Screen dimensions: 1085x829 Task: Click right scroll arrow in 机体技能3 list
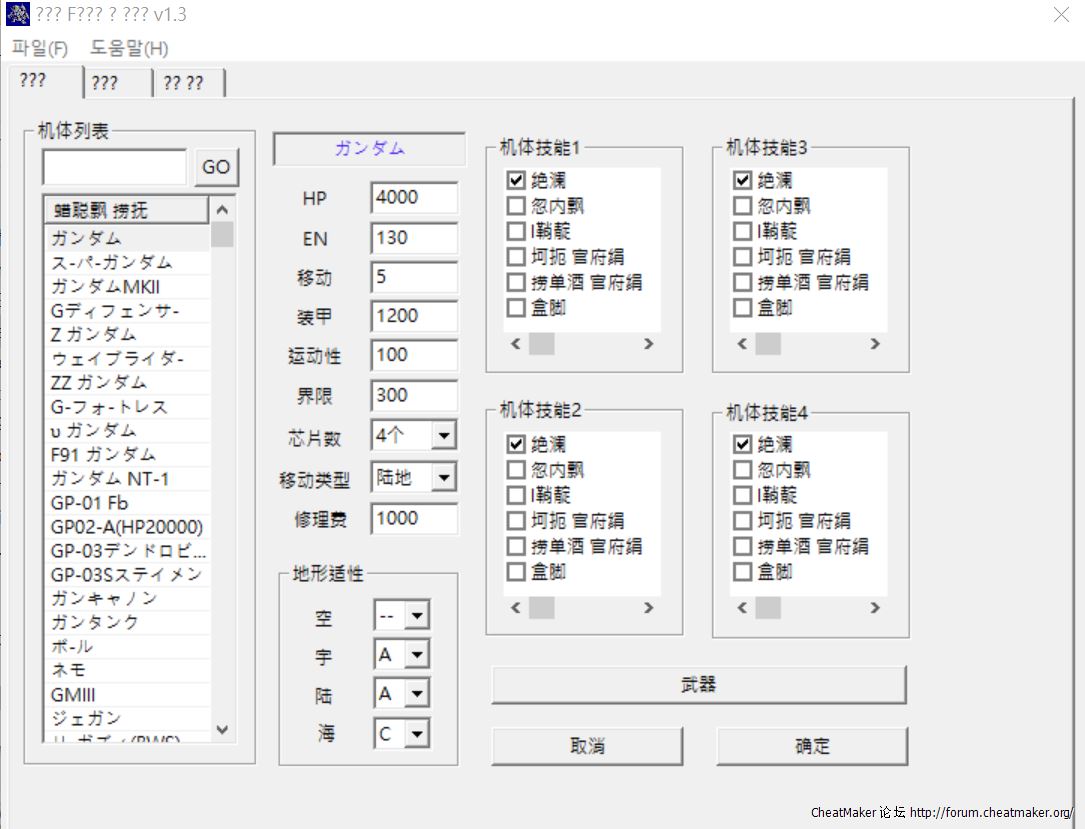point(875,344)
